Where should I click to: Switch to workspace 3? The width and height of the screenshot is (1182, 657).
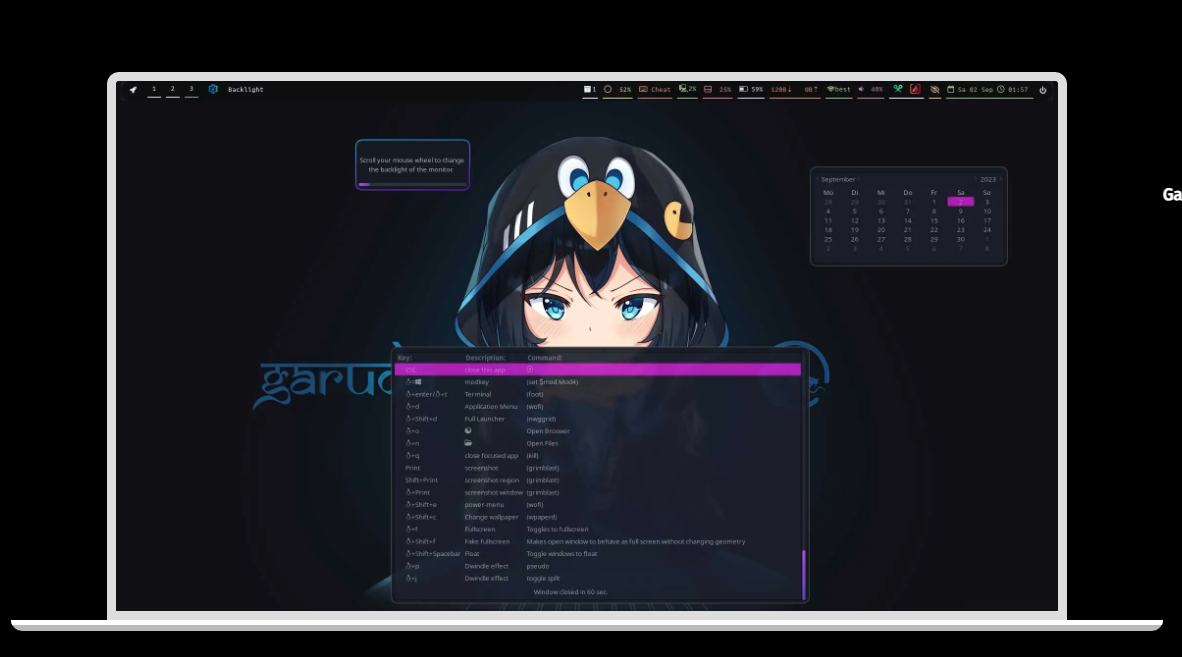point(191,89)
